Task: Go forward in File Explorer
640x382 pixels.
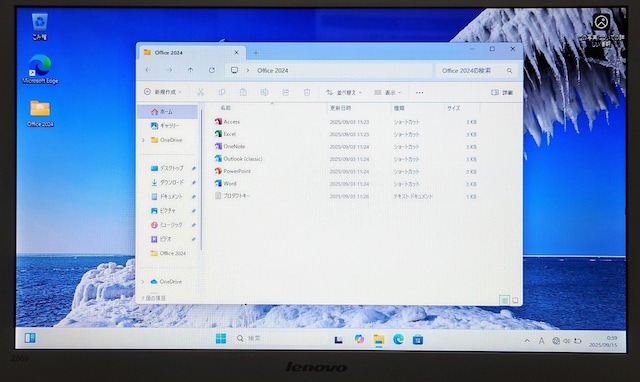Action: (169, 70)
